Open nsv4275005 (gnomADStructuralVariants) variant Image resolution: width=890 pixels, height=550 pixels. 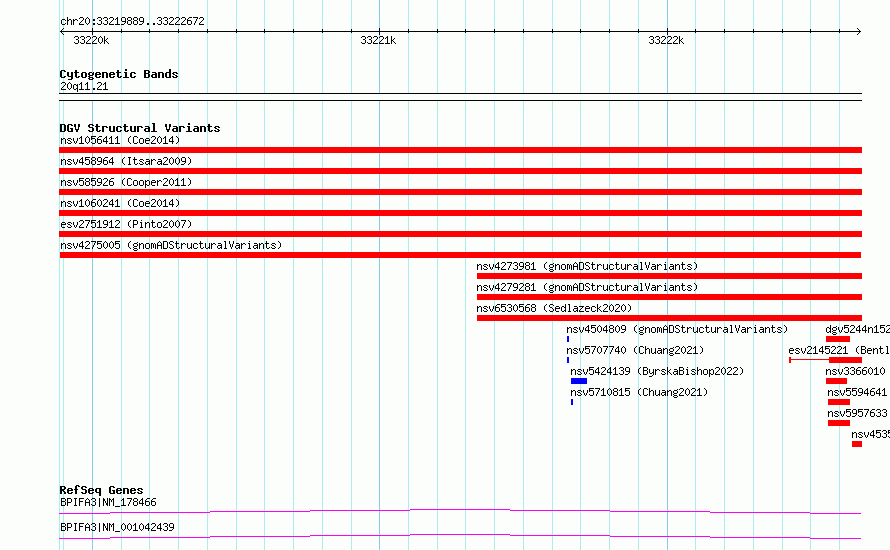(x=171, y=245)
